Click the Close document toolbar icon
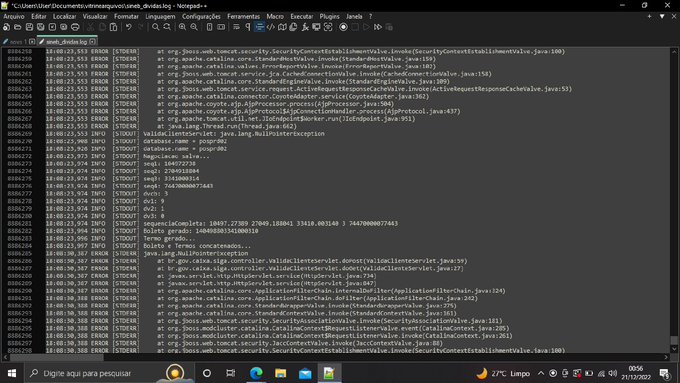Image resolution: width=680 pixels, height=383 pixels. (x=52, y=27)
